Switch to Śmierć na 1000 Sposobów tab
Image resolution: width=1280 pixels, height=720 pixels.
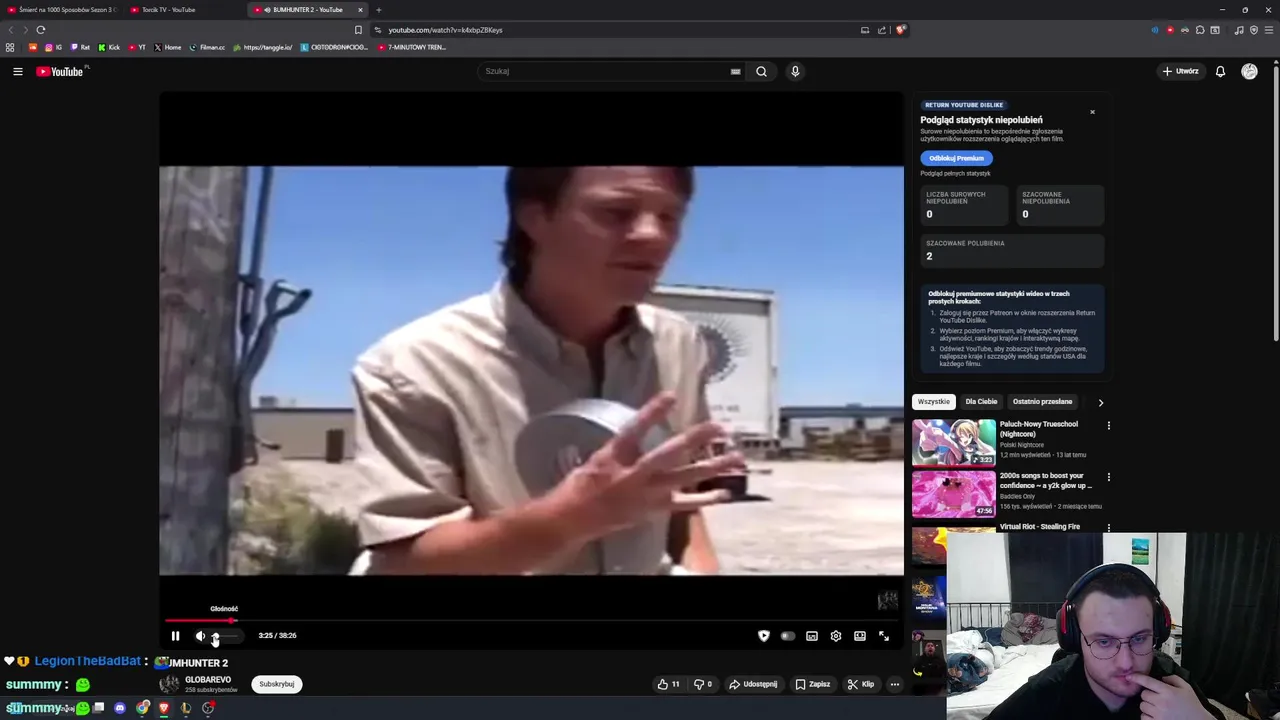(62, 10)
